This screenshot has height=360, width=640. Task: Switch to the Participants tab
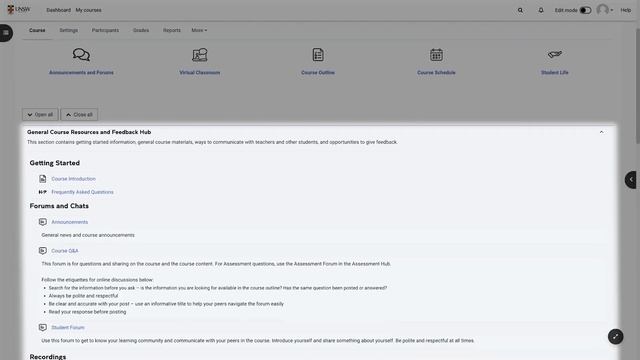[x=105, y=30]
